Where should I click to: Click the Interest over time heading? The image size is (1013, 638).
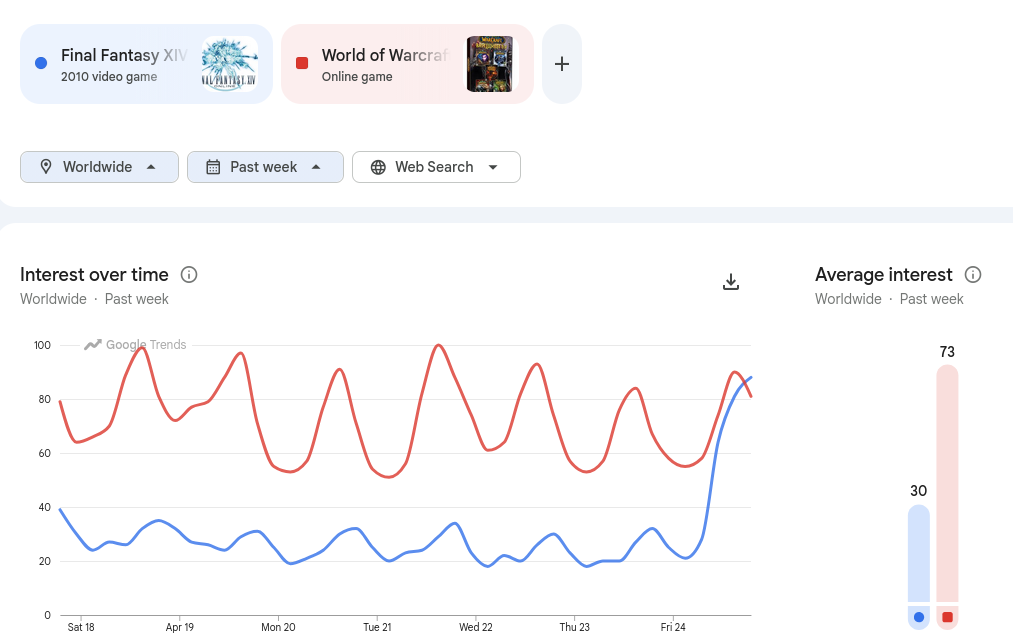pyautogui.click(x=94, y=274)
